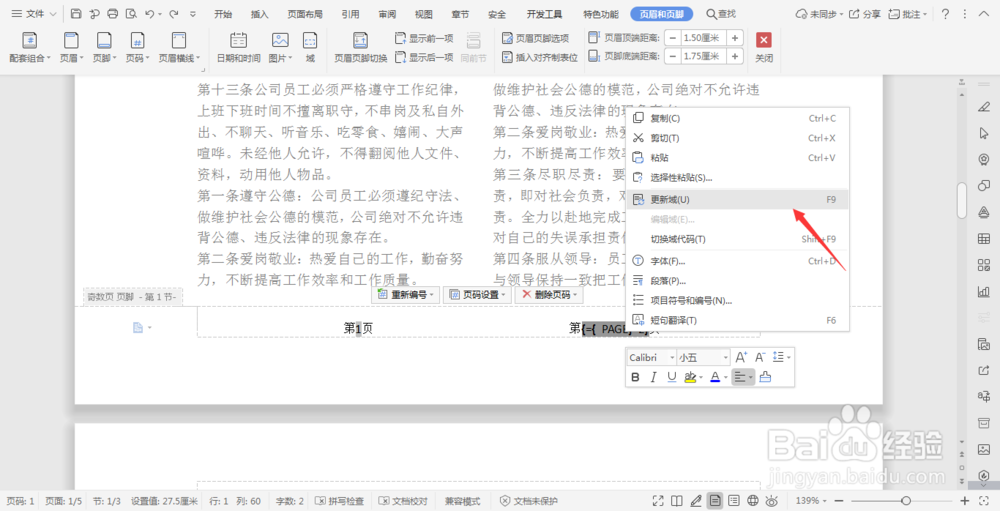Image resolution: width=1000 pixels, height=511 pixels.
Task: Open the 删除页码 delete page number dropdown
Action: coord(549,295)
